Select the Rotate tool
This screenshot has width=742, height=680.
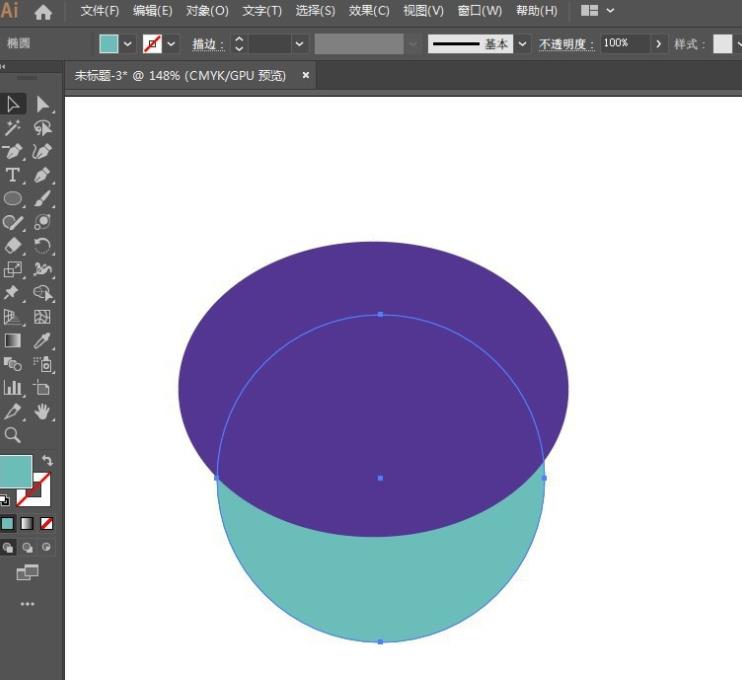(x=43, y=246)
